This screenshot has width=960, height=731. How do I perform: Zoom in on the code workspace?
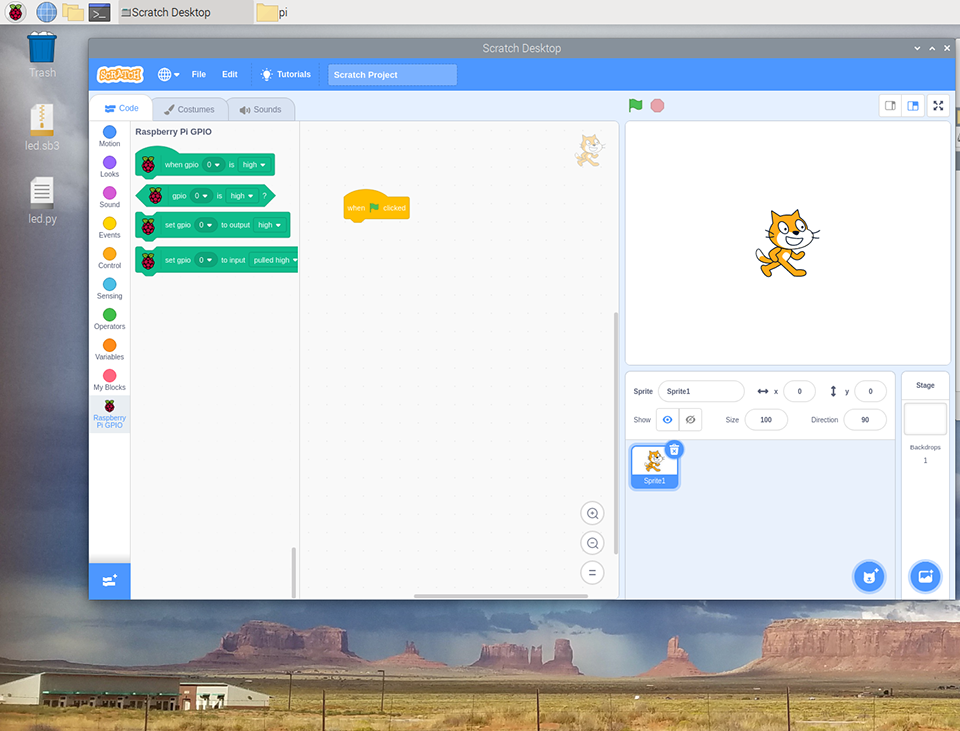(x=592, y=513)
